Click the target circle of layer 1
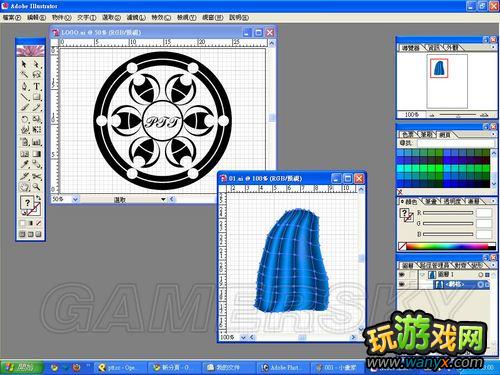The height and width of the screenshot is (375, 500). (x=480, y=275)
